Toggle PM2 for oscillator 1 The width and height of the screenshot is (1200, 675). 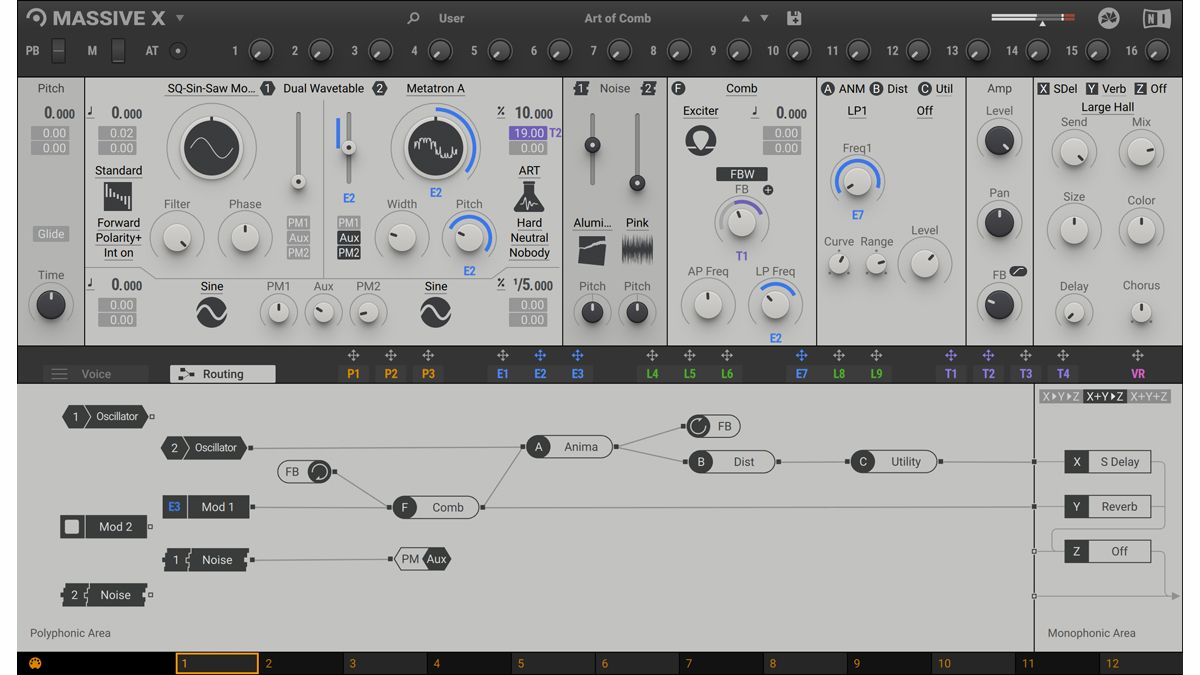pyautogui.click(x=298, y=253)
